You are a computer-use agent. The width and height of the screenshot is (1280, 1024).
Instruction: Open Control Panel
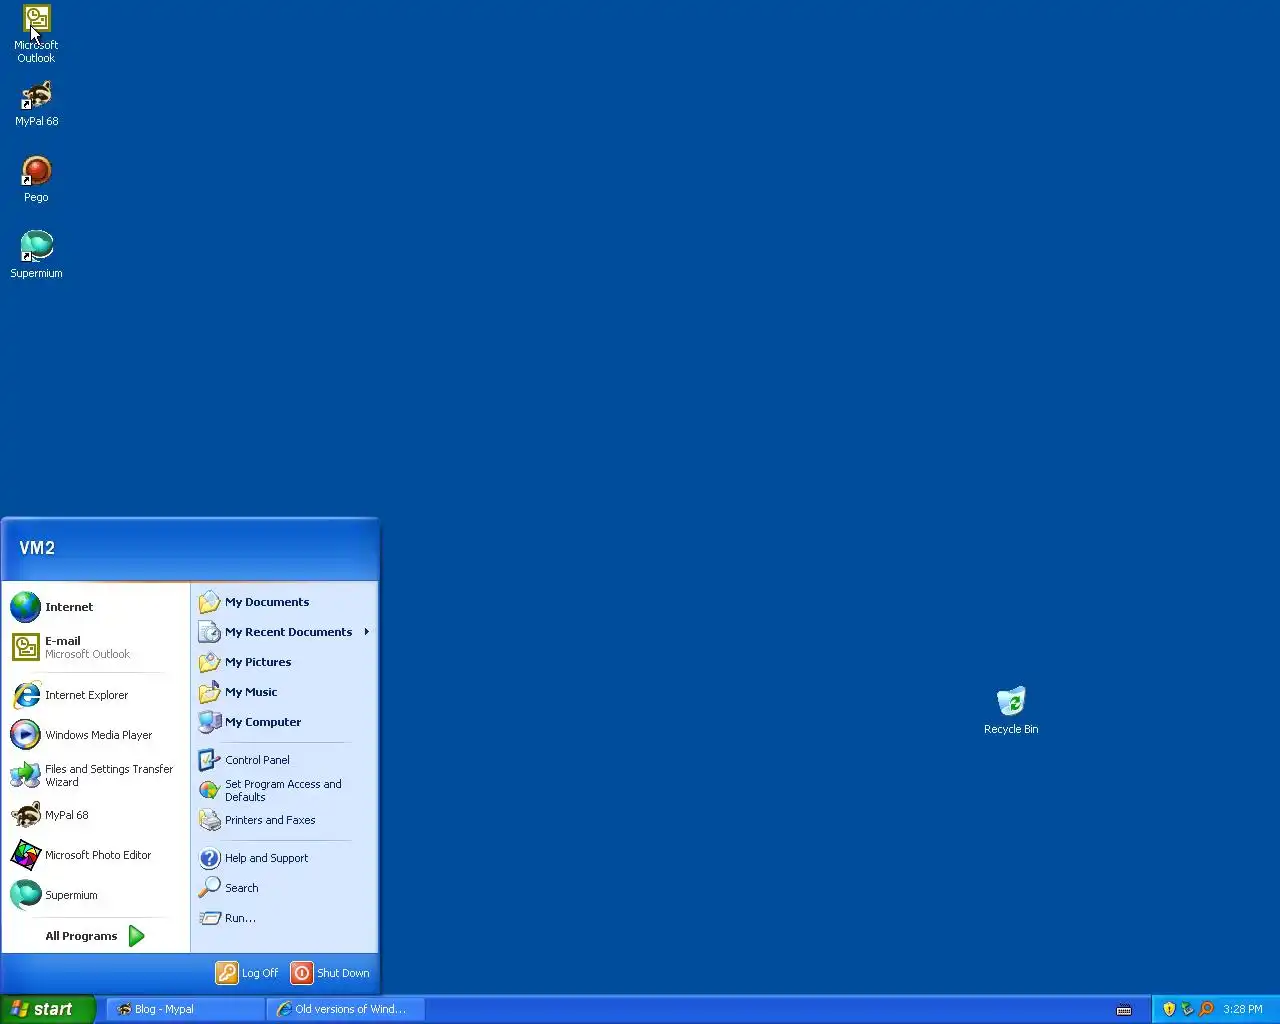[284, 760]
